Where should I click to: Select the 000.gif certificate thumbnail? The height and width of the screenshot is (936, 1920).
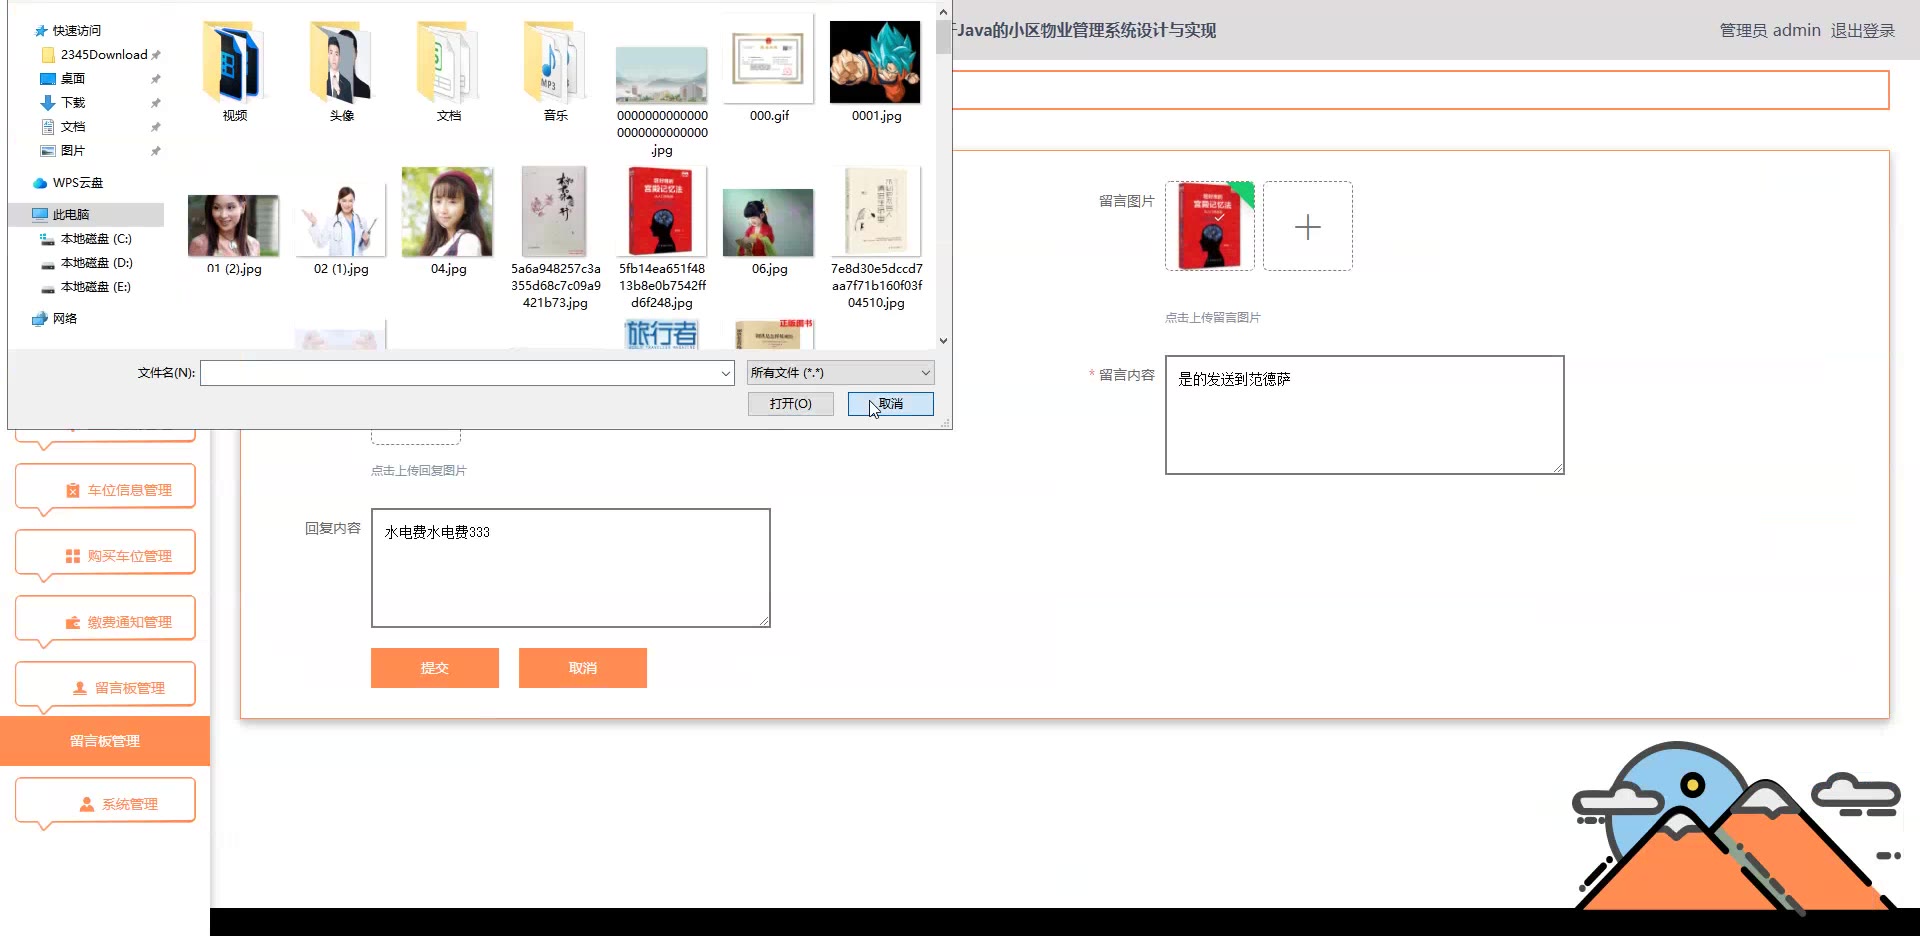point(768,59)
